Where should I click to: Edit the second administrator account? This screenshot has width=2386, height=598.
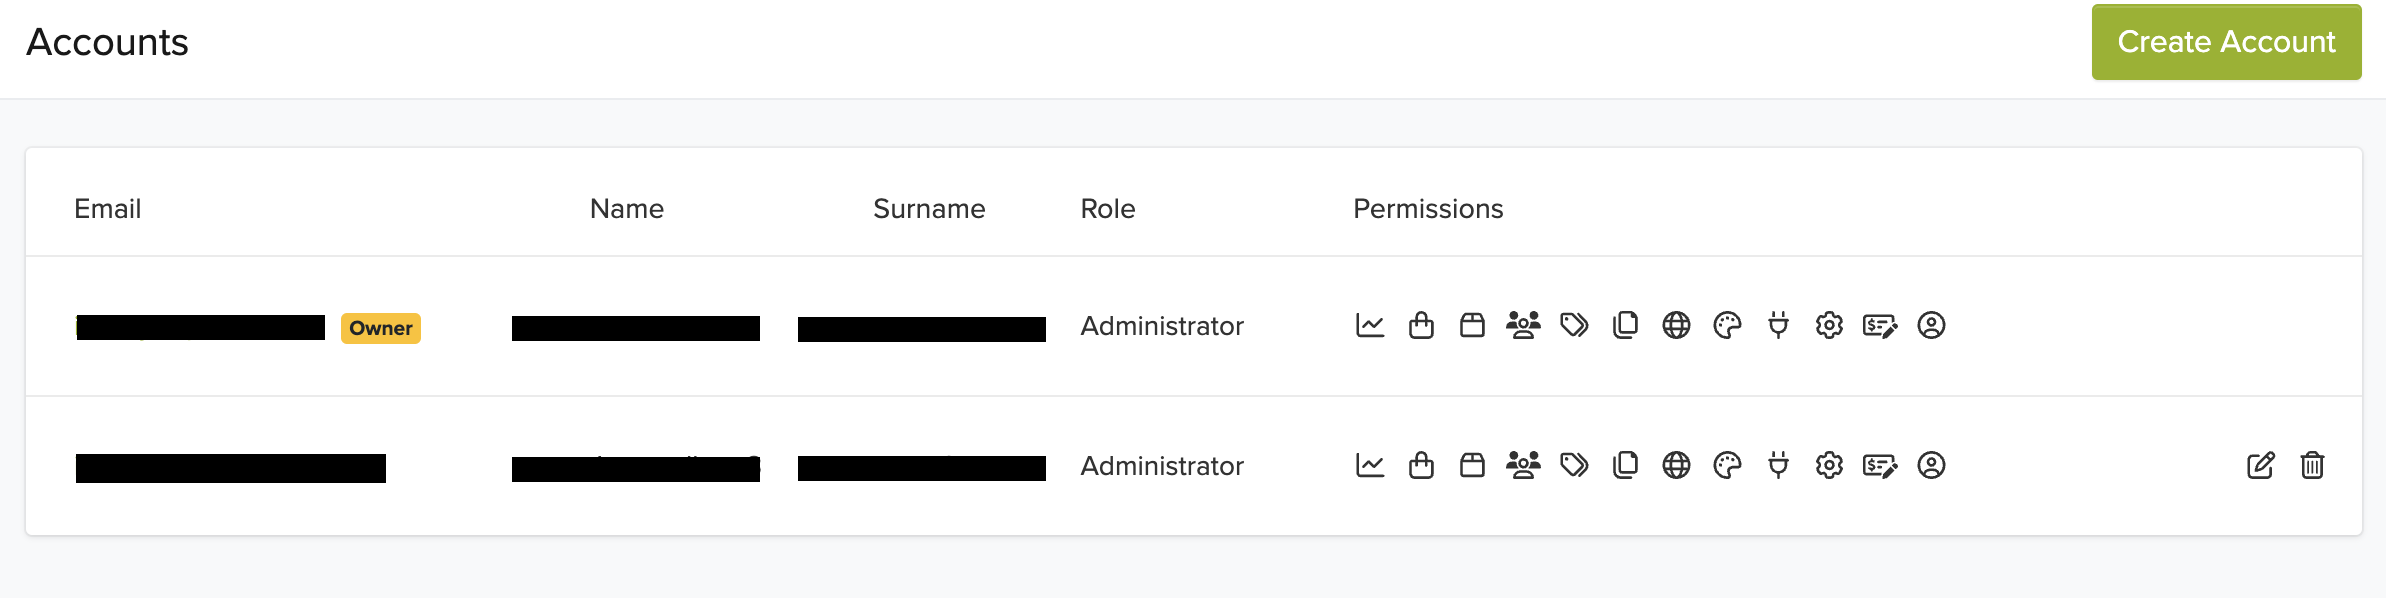click(x=2260, y=466)
